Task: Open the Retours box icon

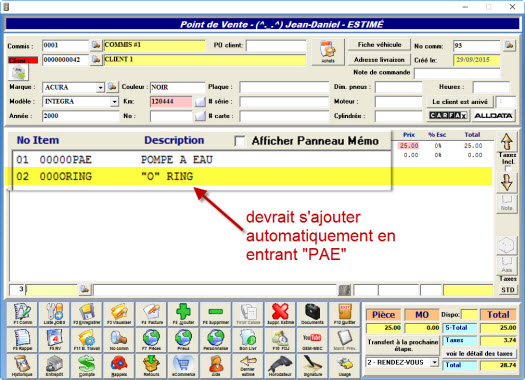Action: pyautogui.click(x=151, y=366)
